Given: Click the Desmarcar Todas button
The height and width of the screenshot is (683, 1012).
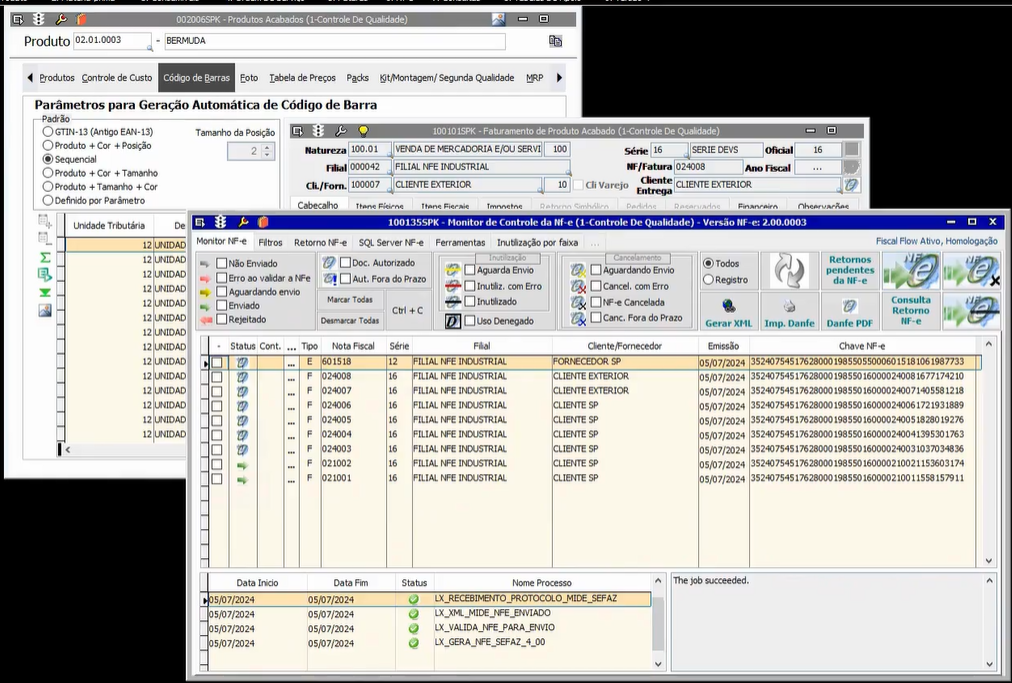Looking at the screenshot, I should [x=349, y=321].
